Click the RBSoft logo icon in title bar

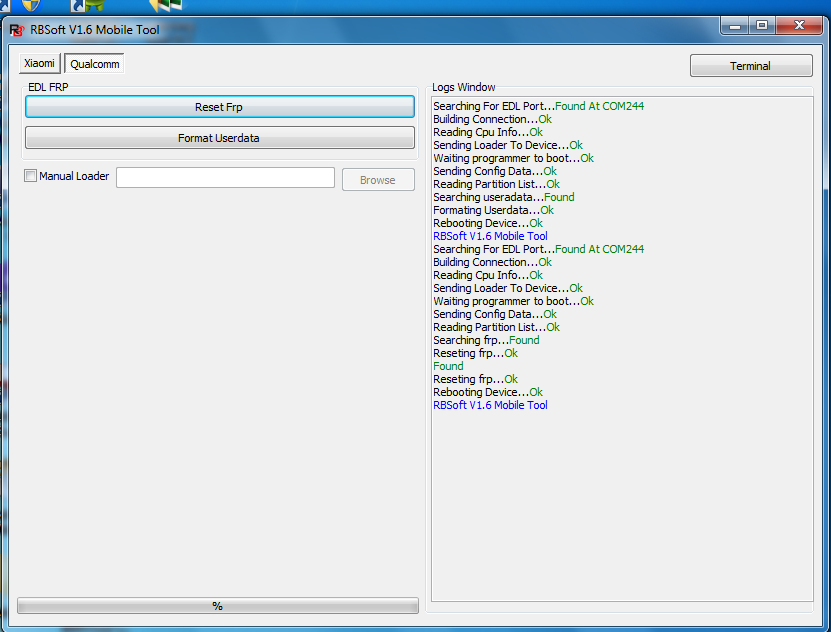pos(17,30)
